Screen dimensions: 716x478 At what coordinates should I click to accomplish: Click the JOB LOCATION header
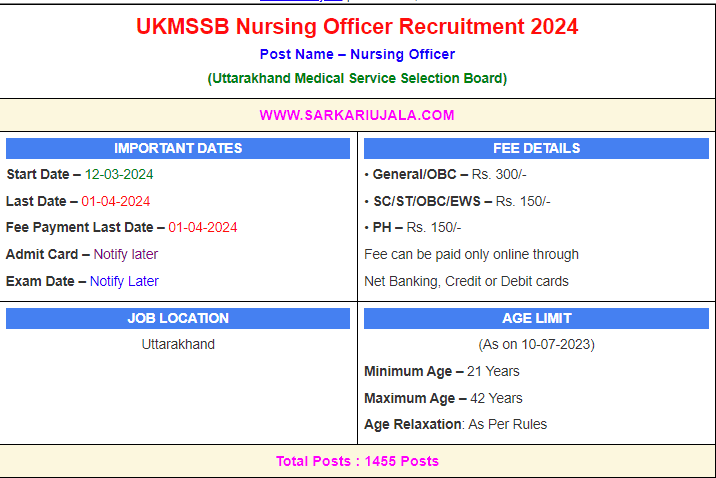[178, 318]
